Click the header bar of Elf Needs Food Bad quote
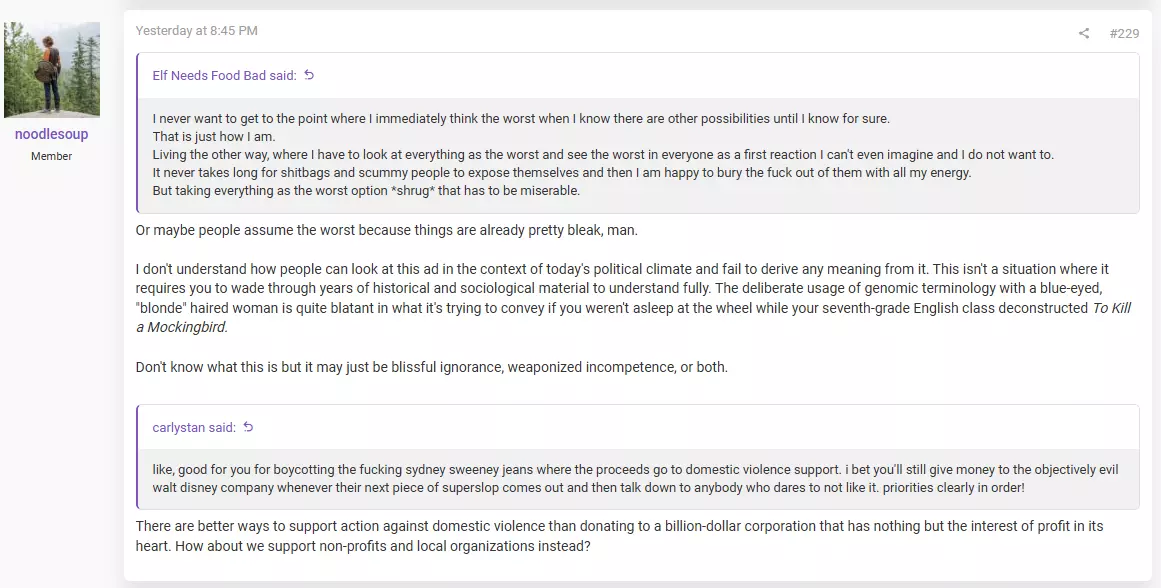Viewport: 1161px width, 588px height. (638, 76)
